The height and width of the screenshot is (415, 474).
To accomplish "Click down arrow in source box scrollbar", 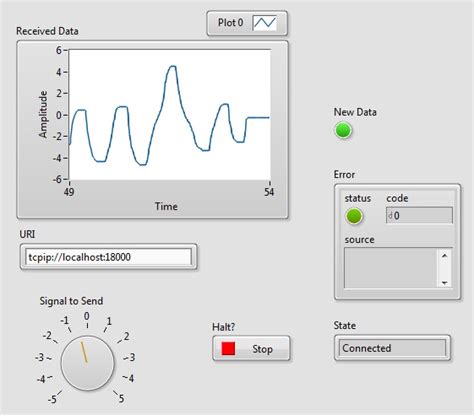I will 444,283.
